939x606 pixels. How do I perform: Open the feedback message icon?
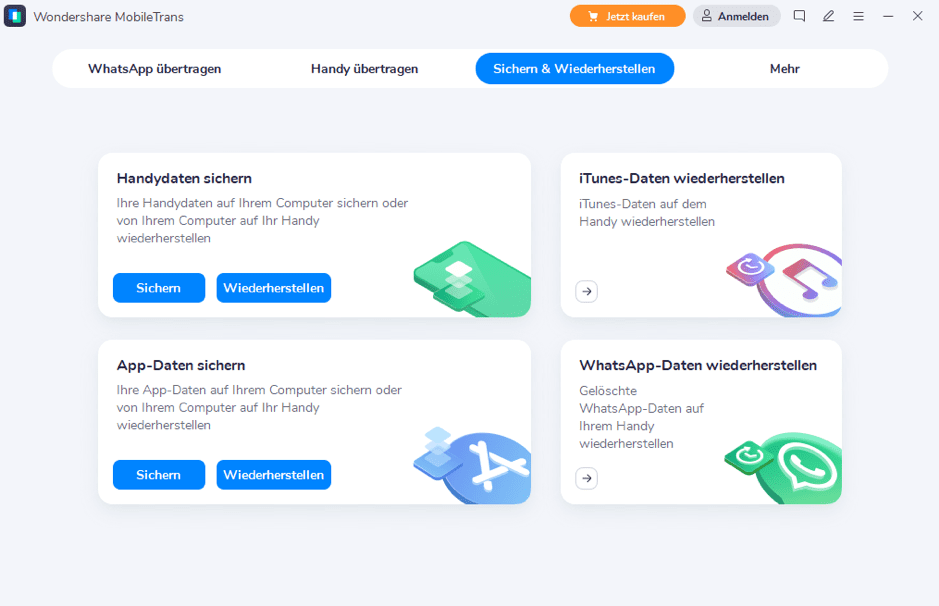click(x=799, y=16)
